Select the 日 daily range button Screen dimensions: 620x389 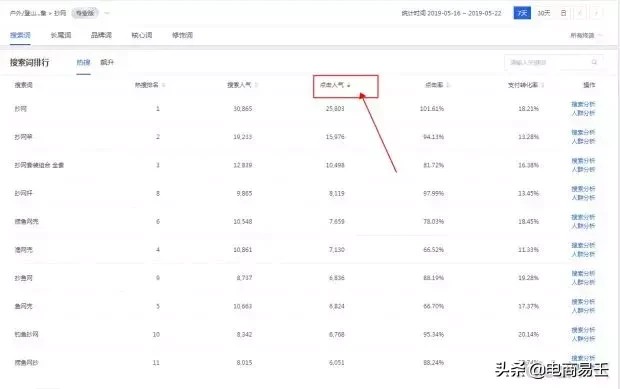[x=563, y=13]
